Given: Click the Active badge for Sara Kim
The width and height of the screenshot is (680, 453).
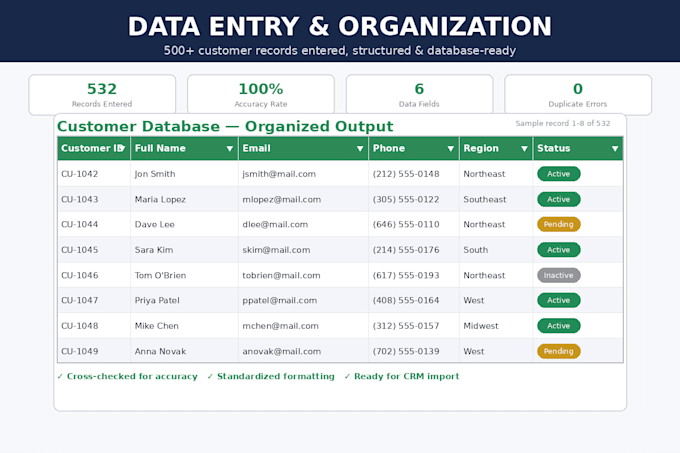Looking at the screenshot, I should [559, 250].
